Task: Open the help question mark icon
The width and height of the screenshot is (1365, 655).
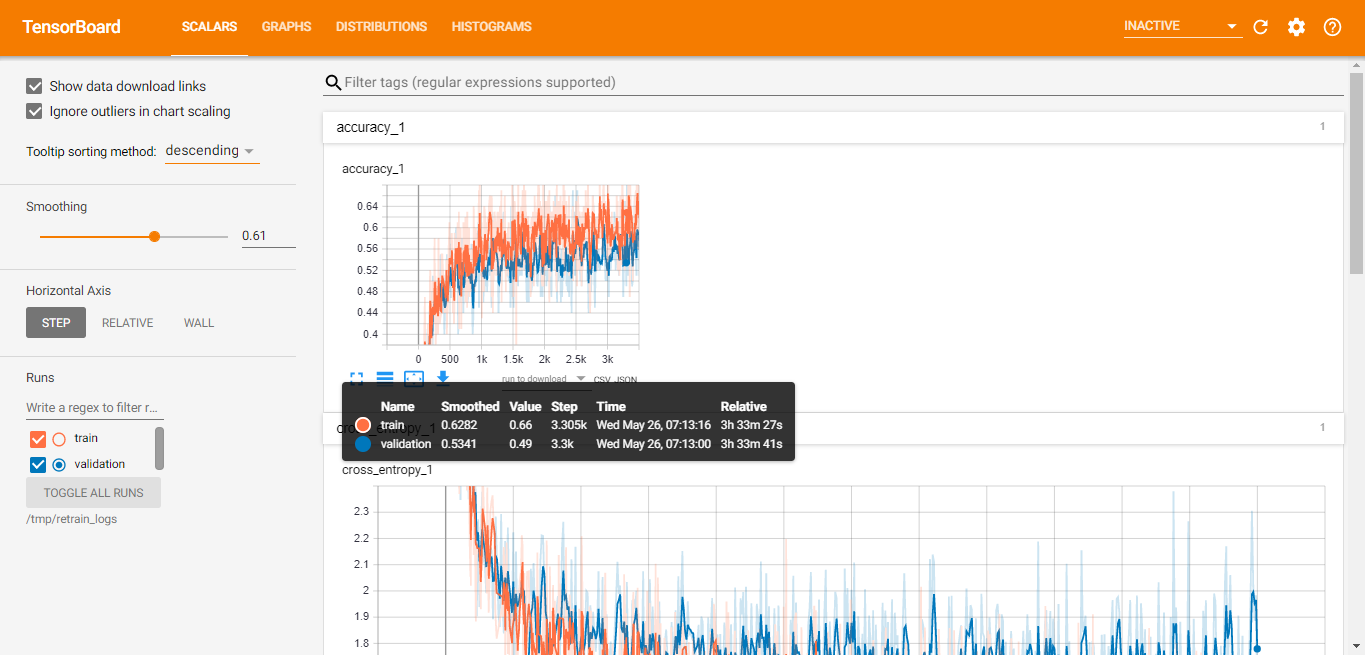Action: coord(1332,27)
